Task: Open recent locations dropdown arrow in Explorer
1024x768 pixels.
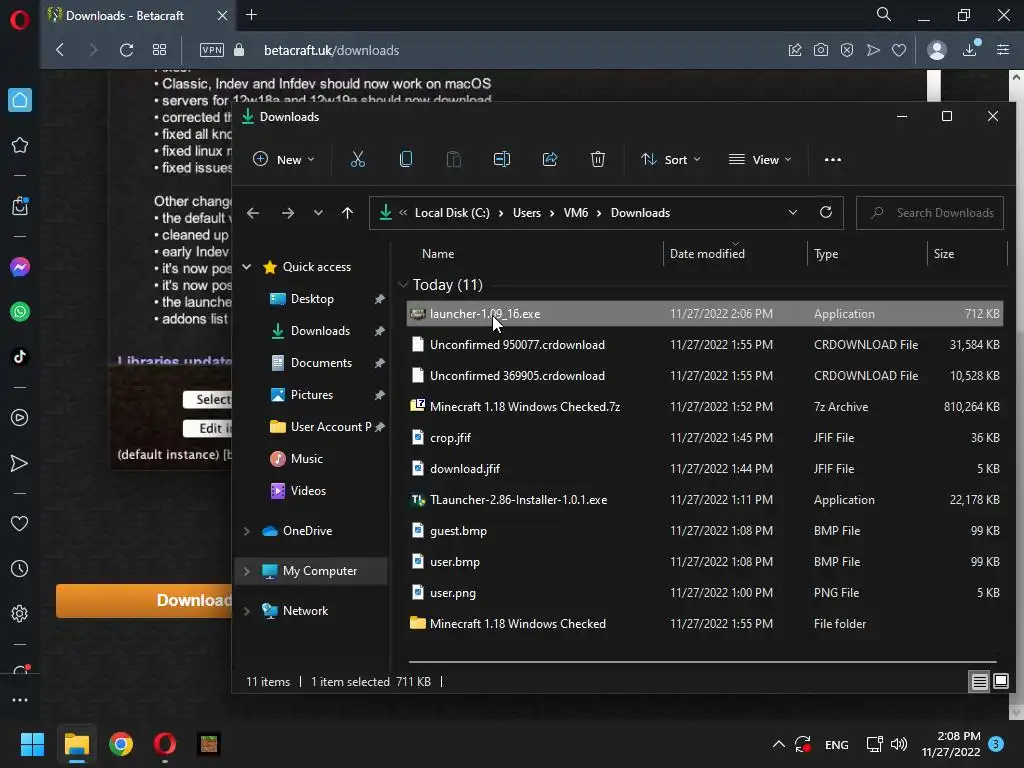Action: 318,213
